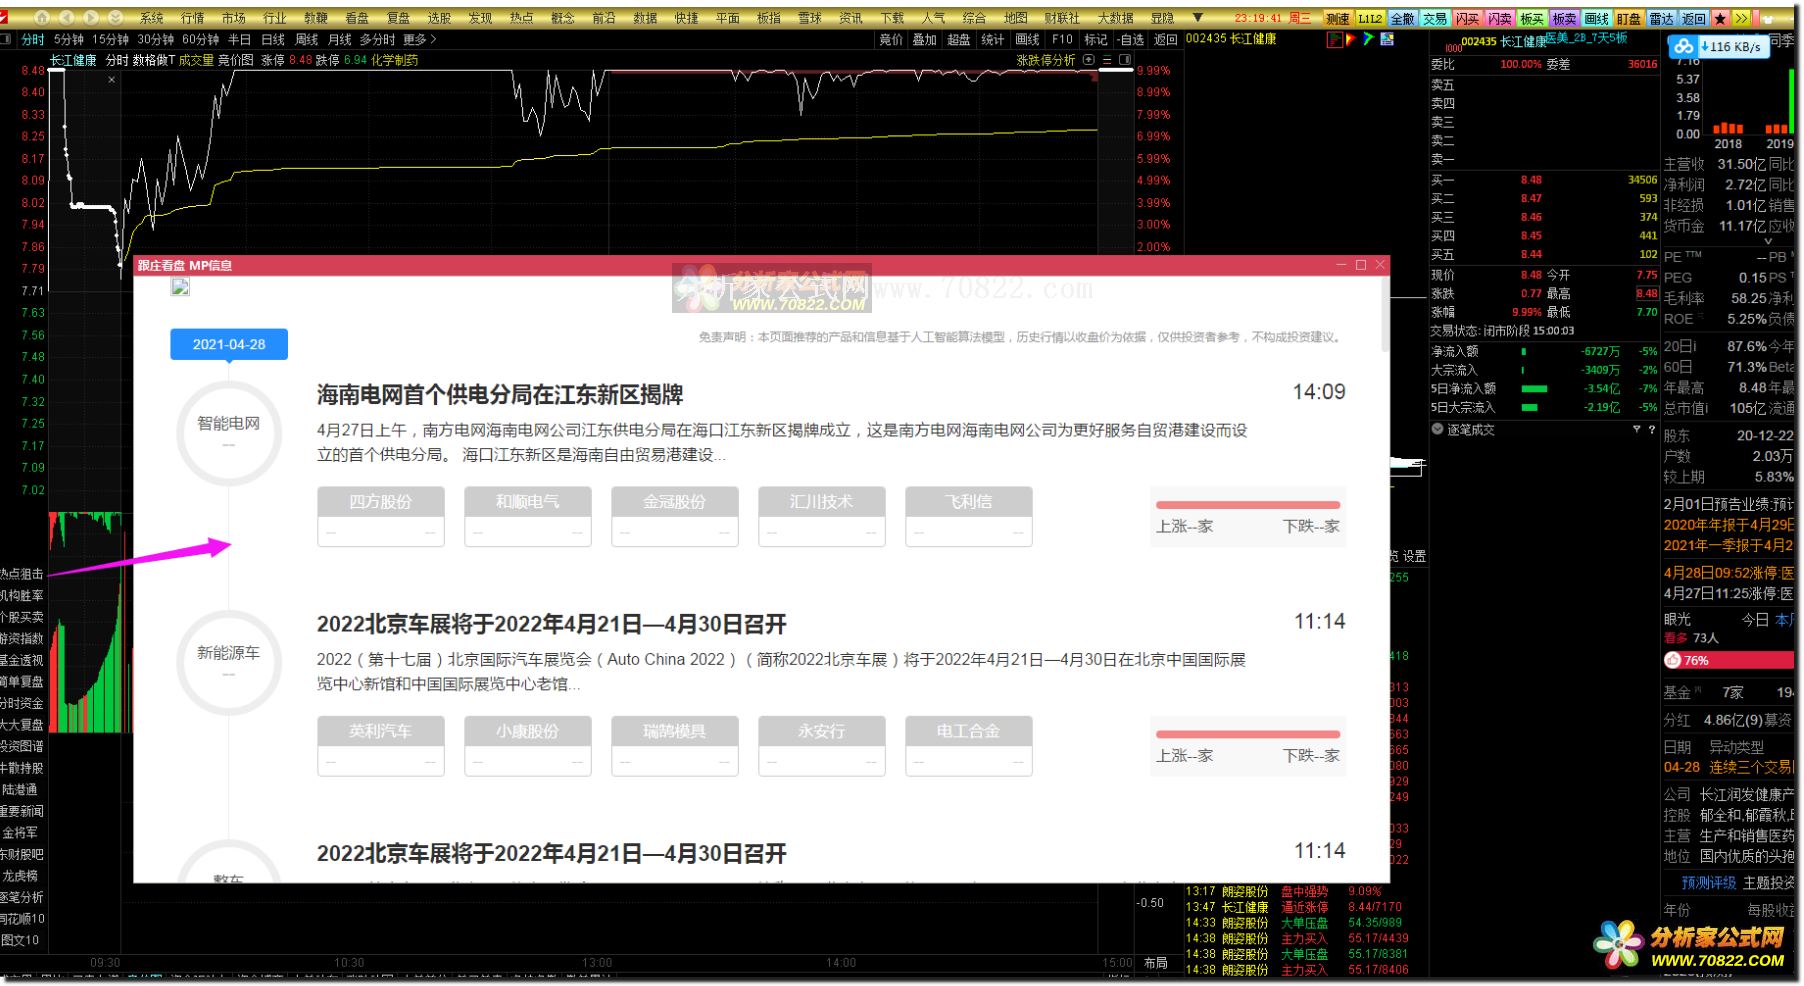Click the cloud download speed icon
Viewport: 1804px width, 986px height.
(1684, 47)
